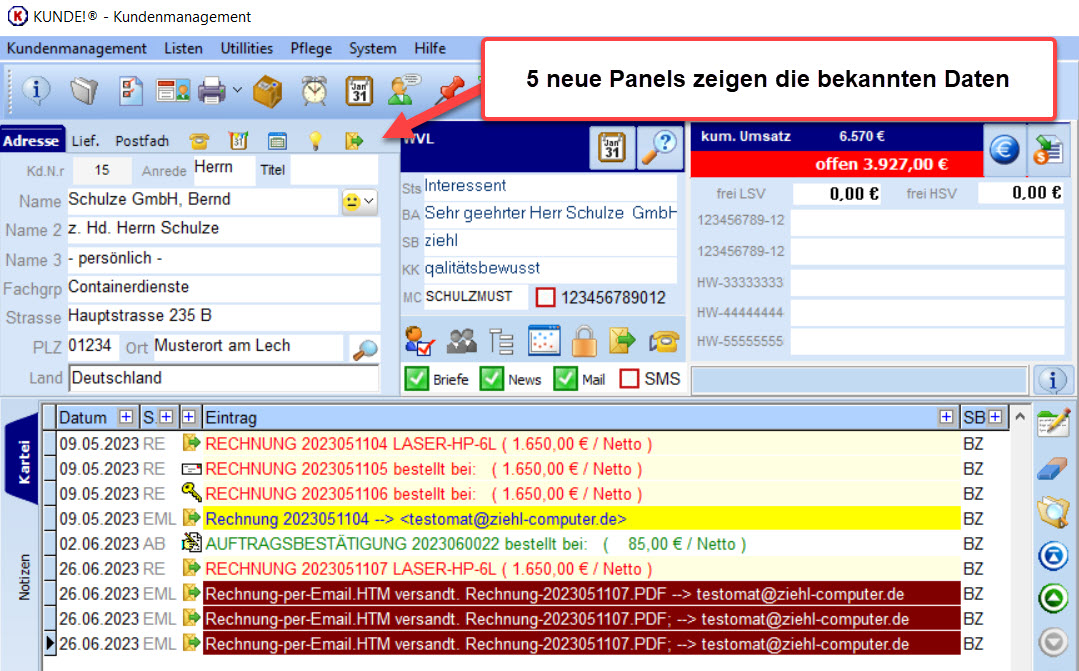Uncheck the Briefe checkbox

tap(416, 379)
